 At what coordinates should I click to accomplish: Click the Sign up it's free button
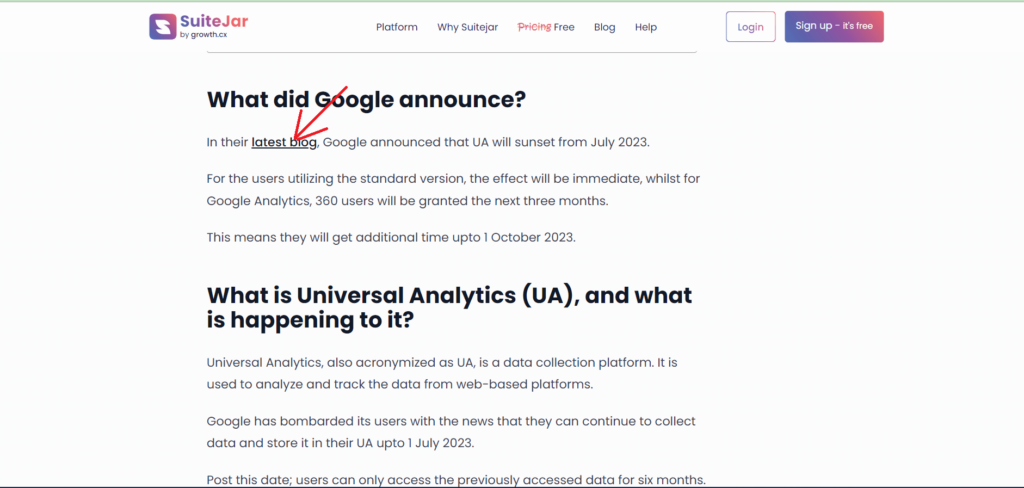[x=834, y=26]
